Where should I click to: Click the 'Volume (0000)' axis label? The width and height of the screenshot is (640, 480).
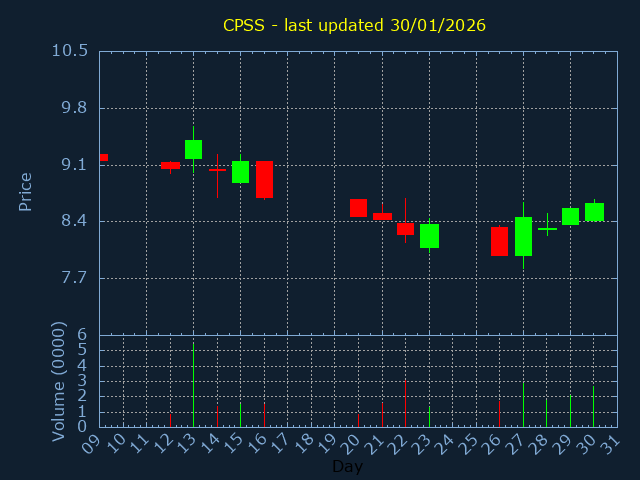pos(59,382)
